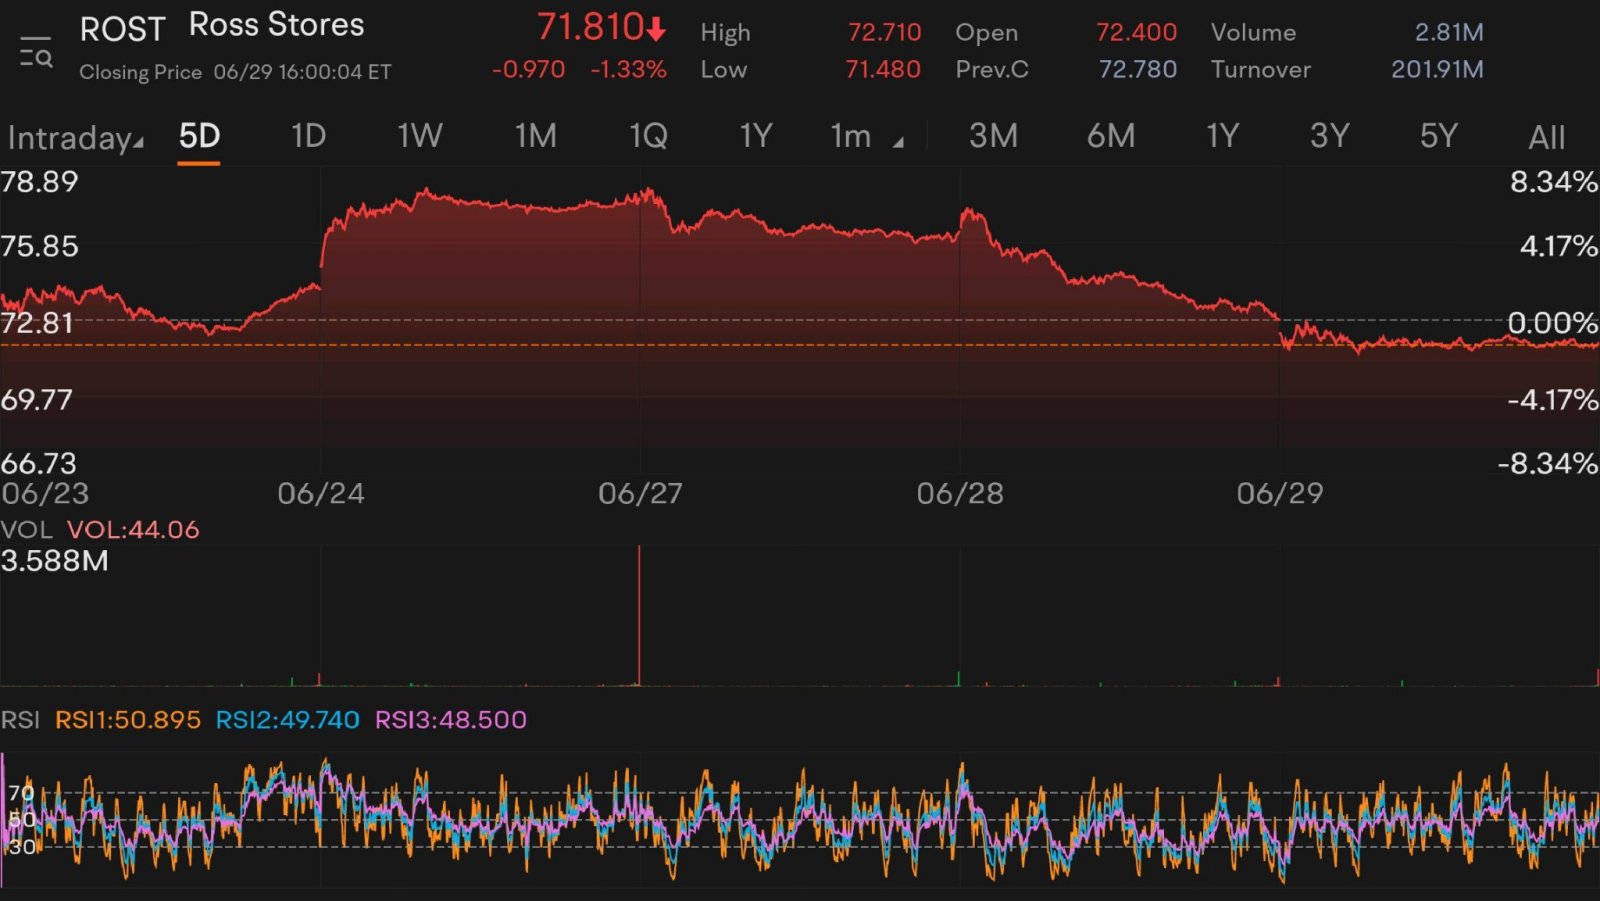Screen dimensions: 1600x901
Task: Click the -0.970 price change
Action: pyautogui.click(x=528, y=70)
